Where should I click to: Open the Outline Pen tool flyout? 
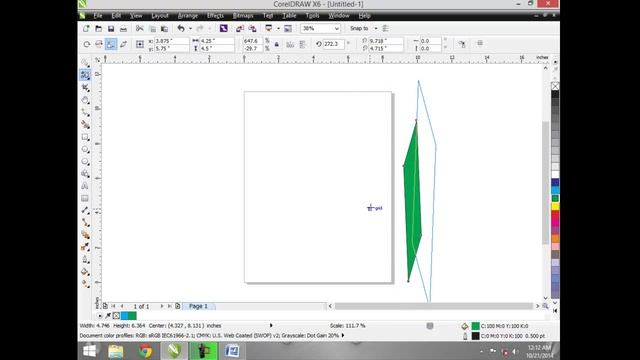[85, 260]
